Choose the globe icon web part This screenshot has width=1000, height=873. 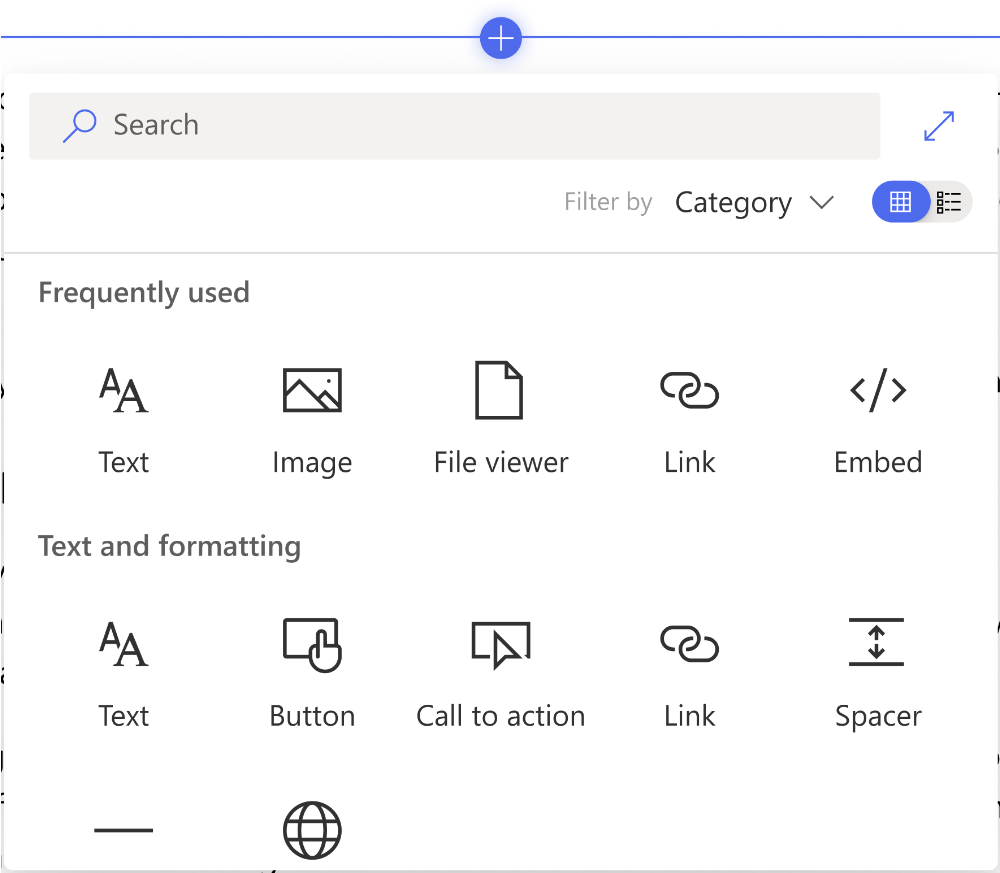point(312,831)
